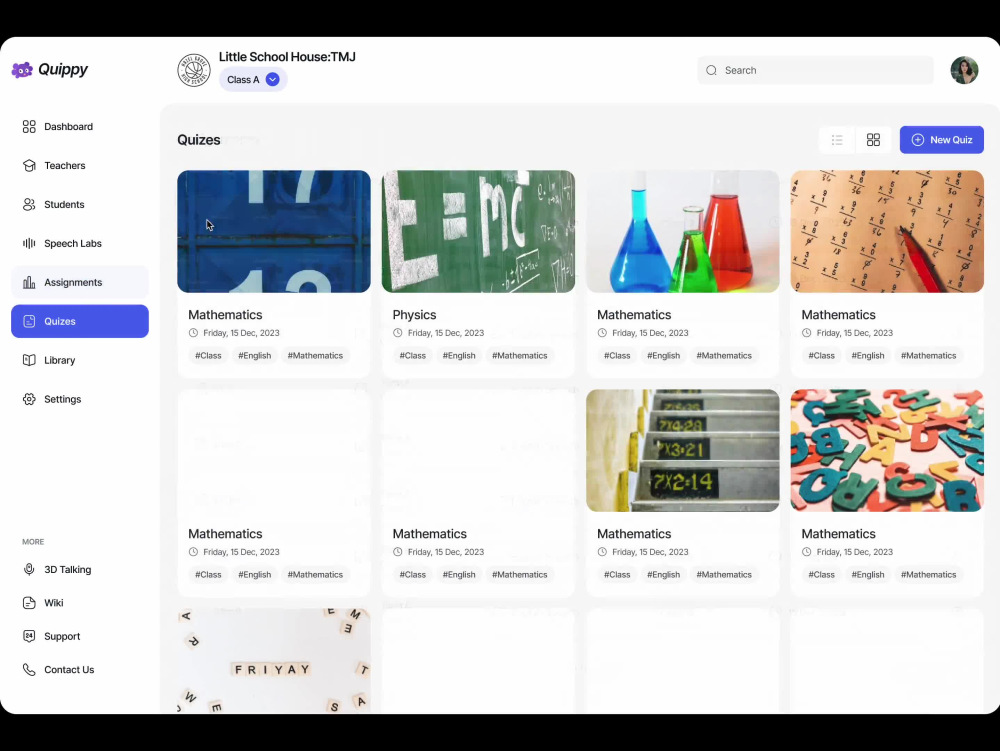Click the Wiki document icon
1000x751 pixels.
(x=29, y=602)
